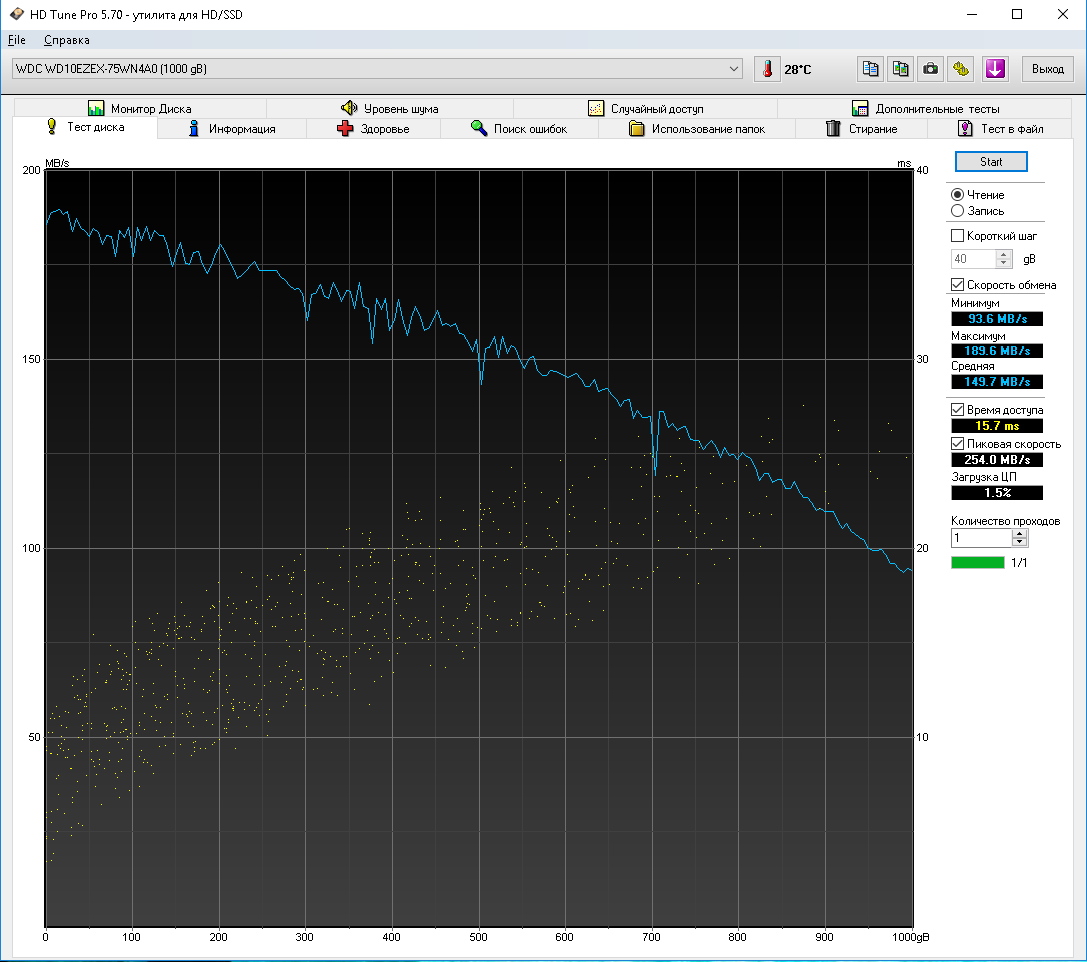Select the Чтение radio button
Image resolution: width=1087 pixels, height=962 pixels.
click(x=957, y=195)
